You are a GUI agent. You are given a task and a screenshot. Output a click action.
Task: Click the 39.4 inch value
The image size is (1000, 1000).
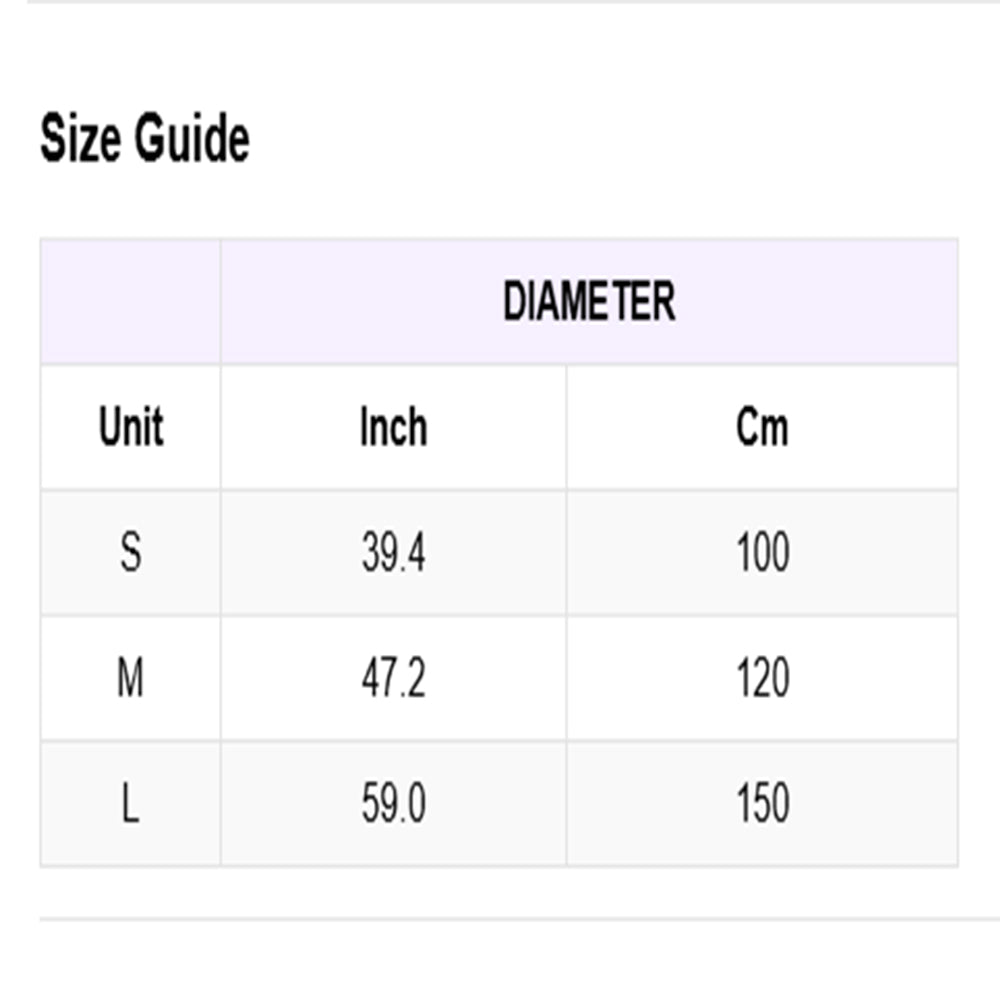(393, 553)
